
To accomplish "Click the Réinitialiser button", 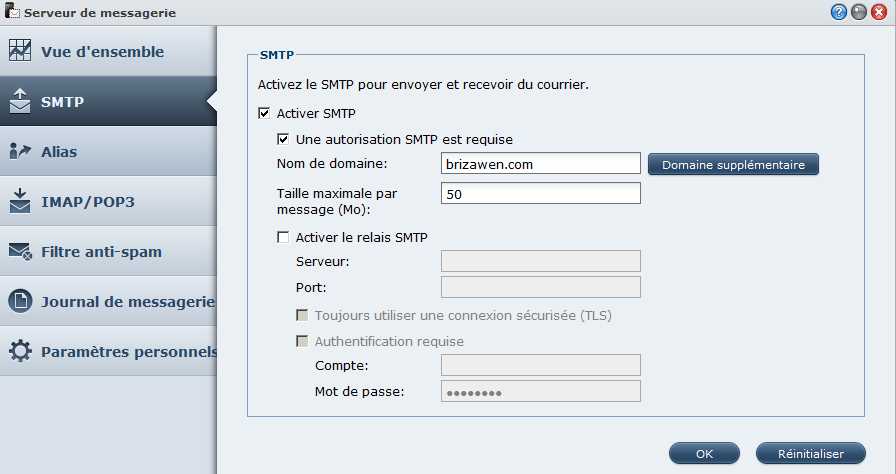I will (811, 453).
